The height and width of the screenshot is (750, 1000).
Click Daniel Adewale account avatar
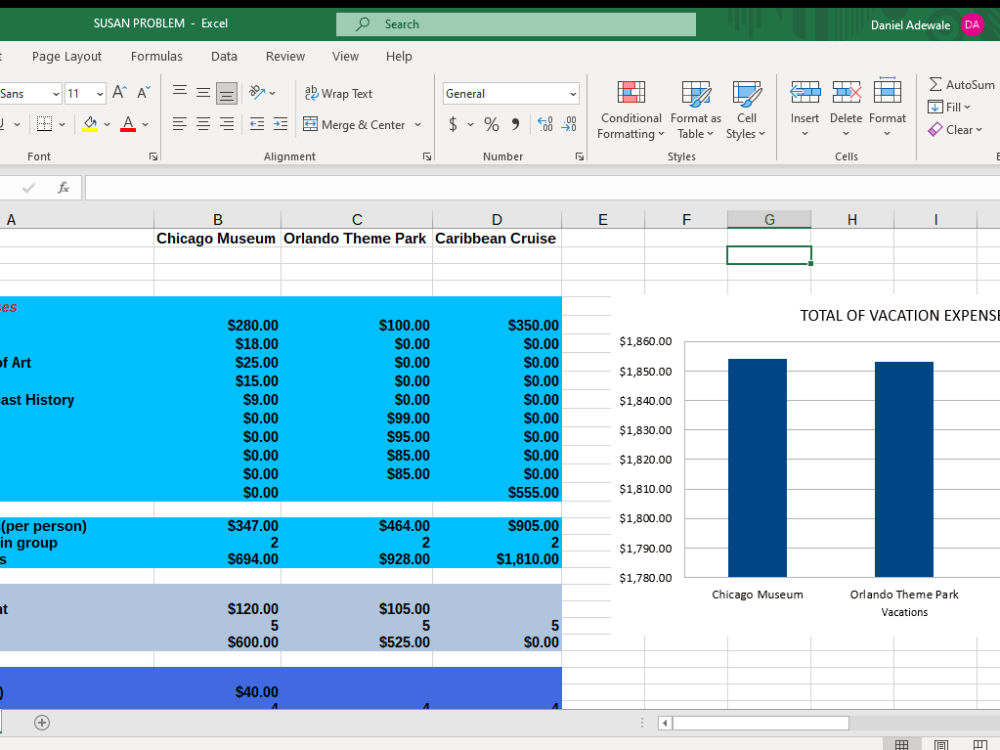tap(972, 25)
